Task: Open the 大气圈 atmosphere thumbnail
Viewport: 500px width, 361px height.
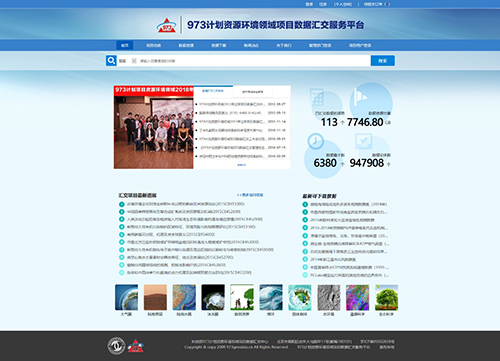Action: [x=126, y=297]
